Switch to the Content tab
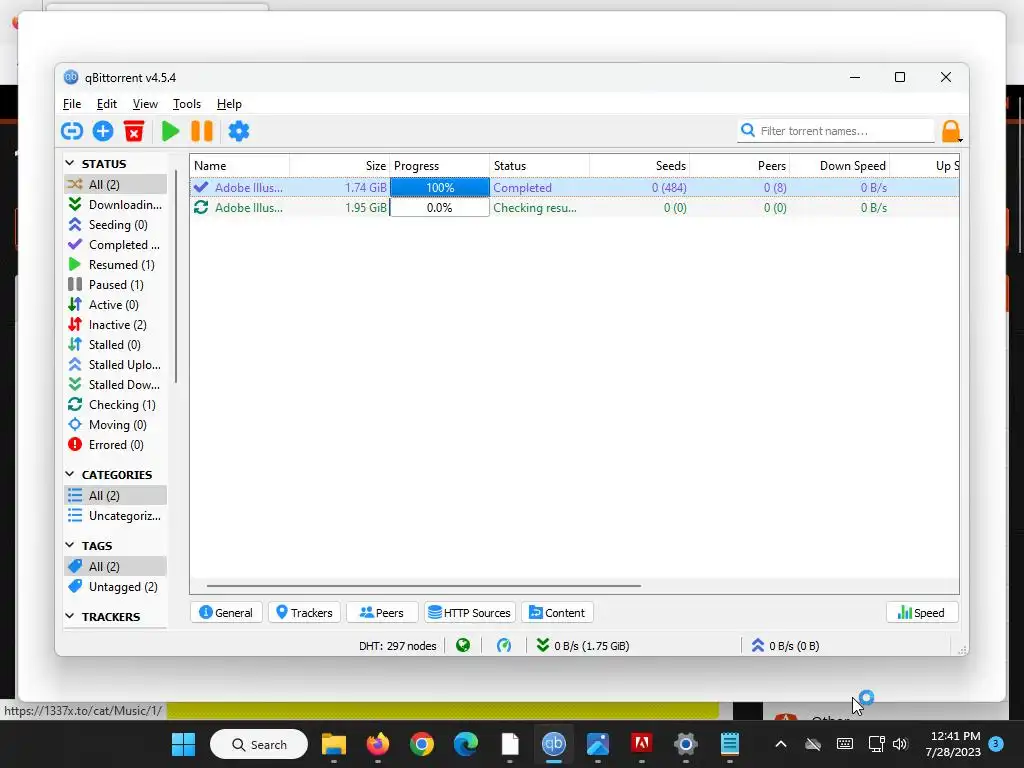This screenshot has height=768, width=1024. [x=557, y=613]
